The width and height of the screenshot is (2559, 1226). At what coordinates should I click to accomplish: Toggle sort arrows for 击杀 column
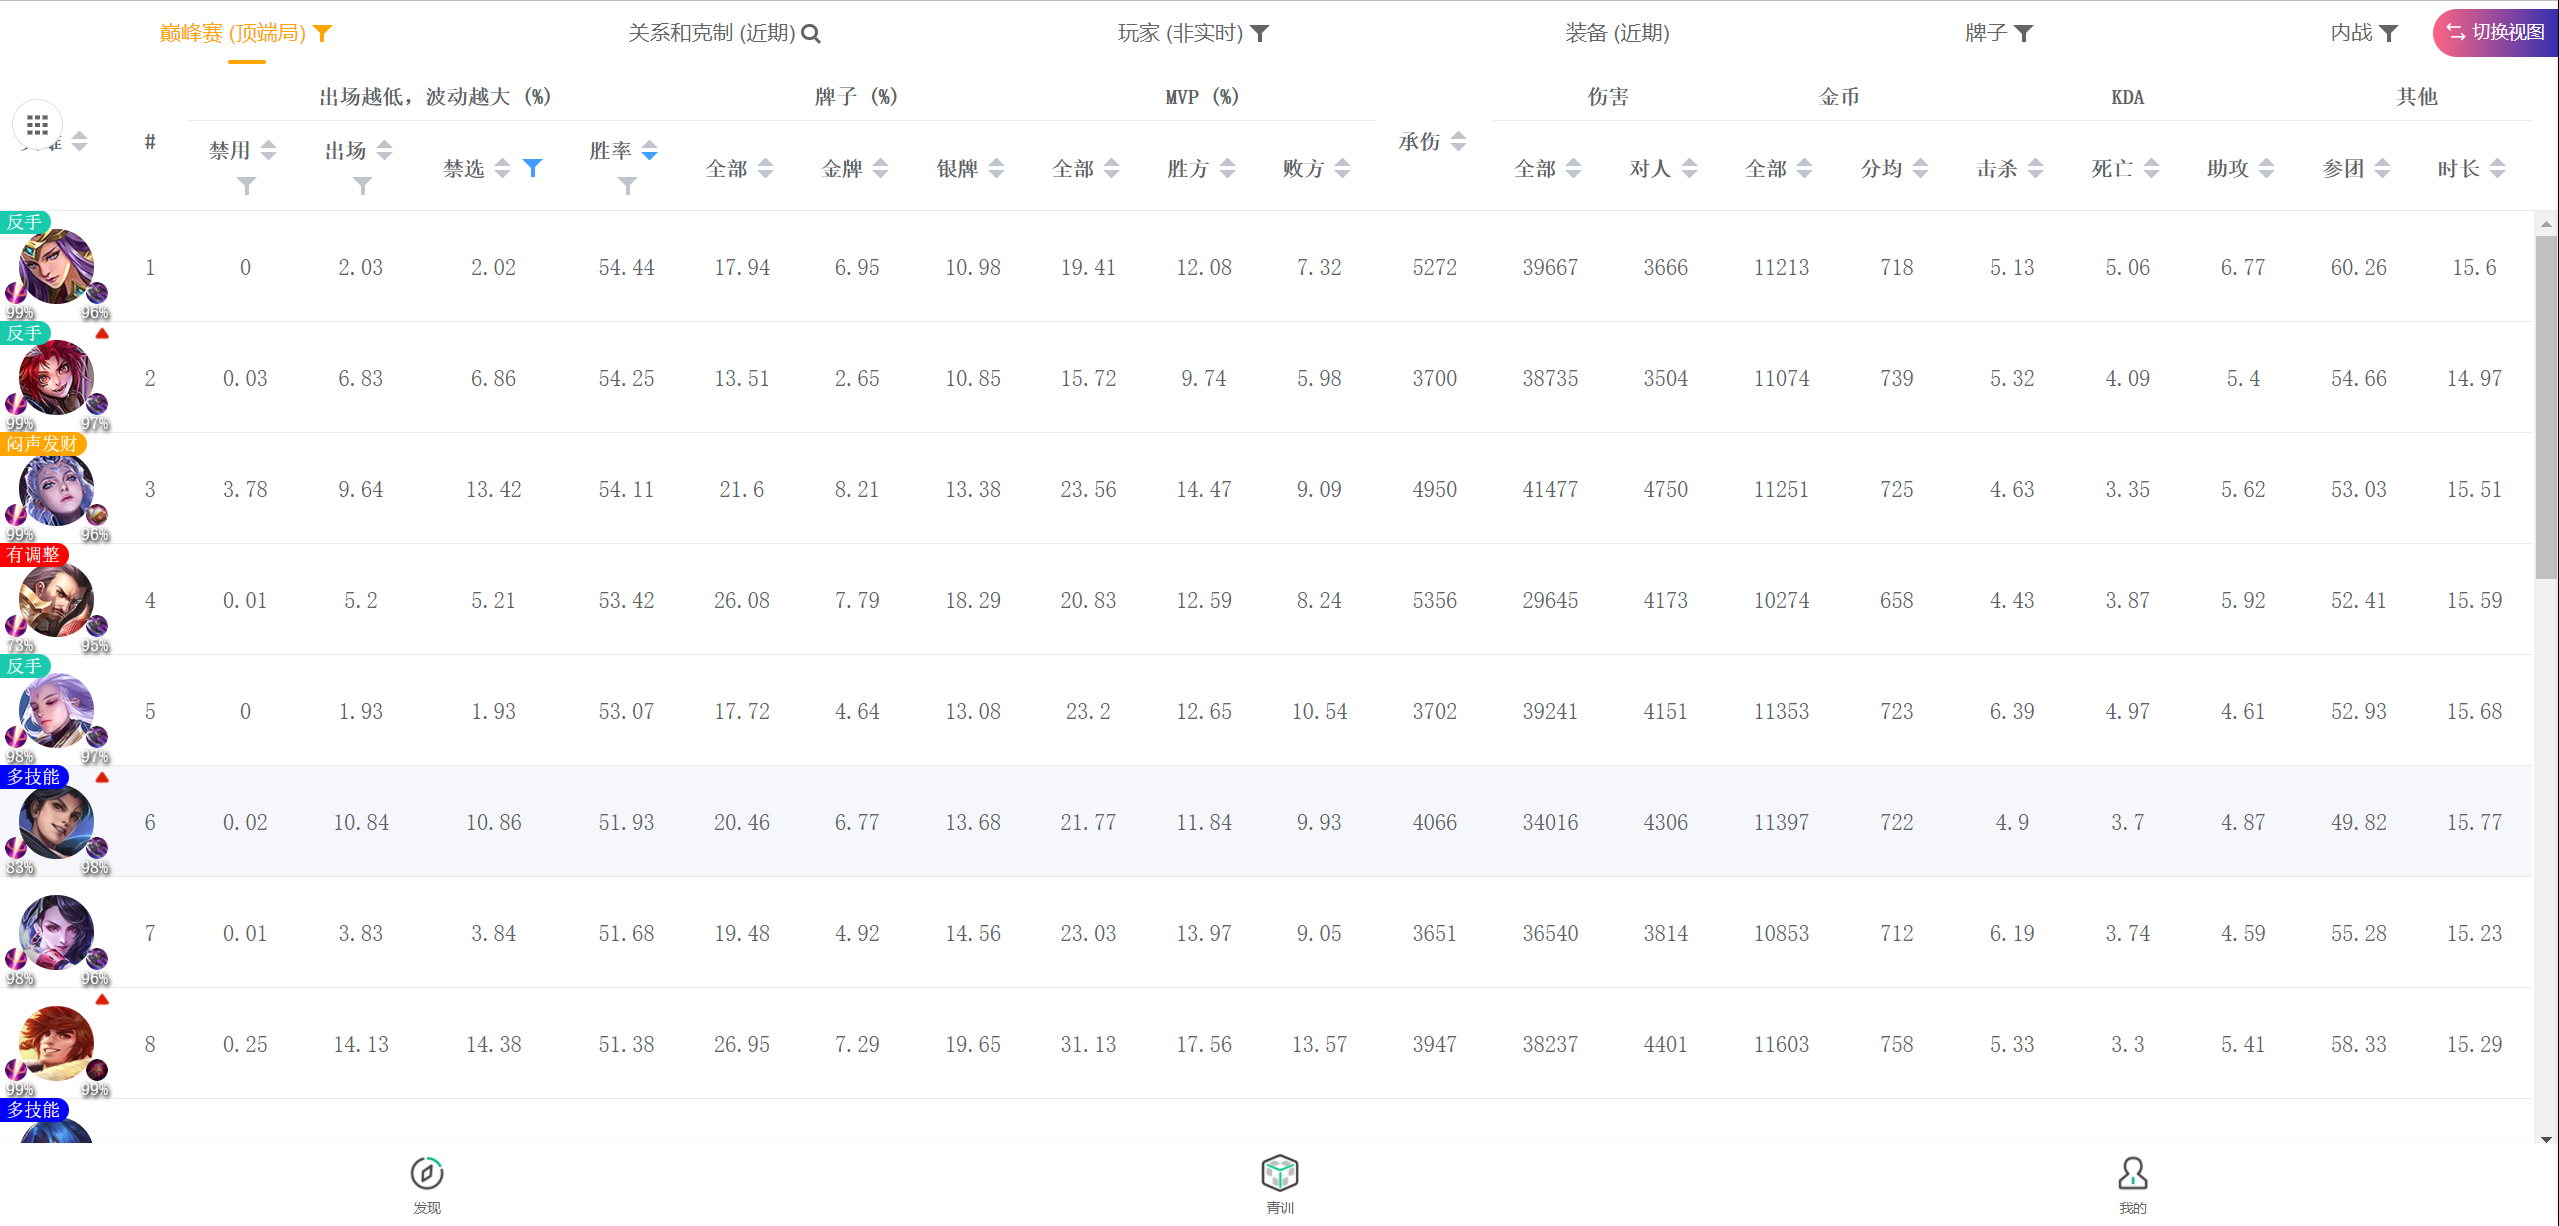pyautogui.click(x=2035, y=168)
